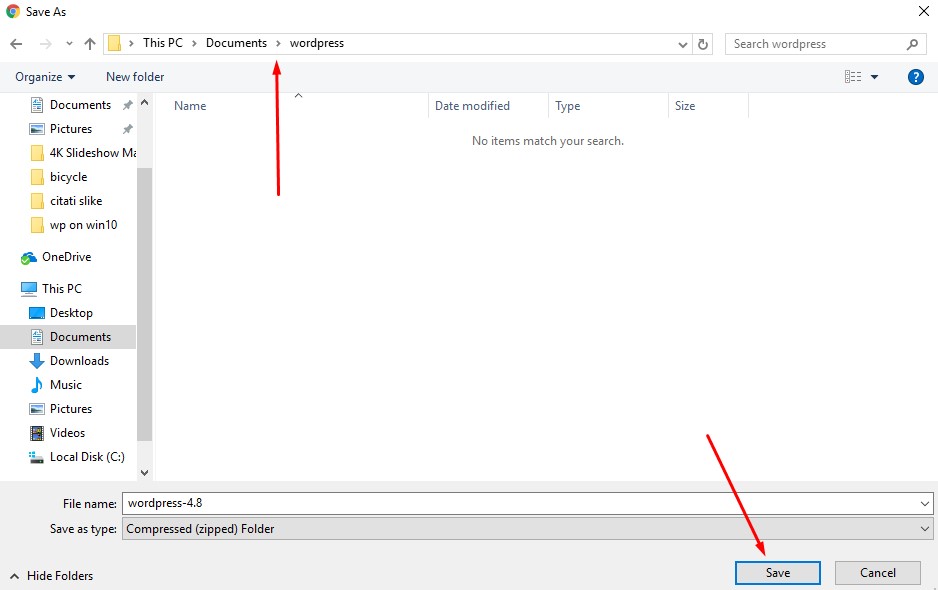Expand the chevron after Documents breadcrumb
The width and height of the screenshot is (938, 590).
(x=278, y=44)
